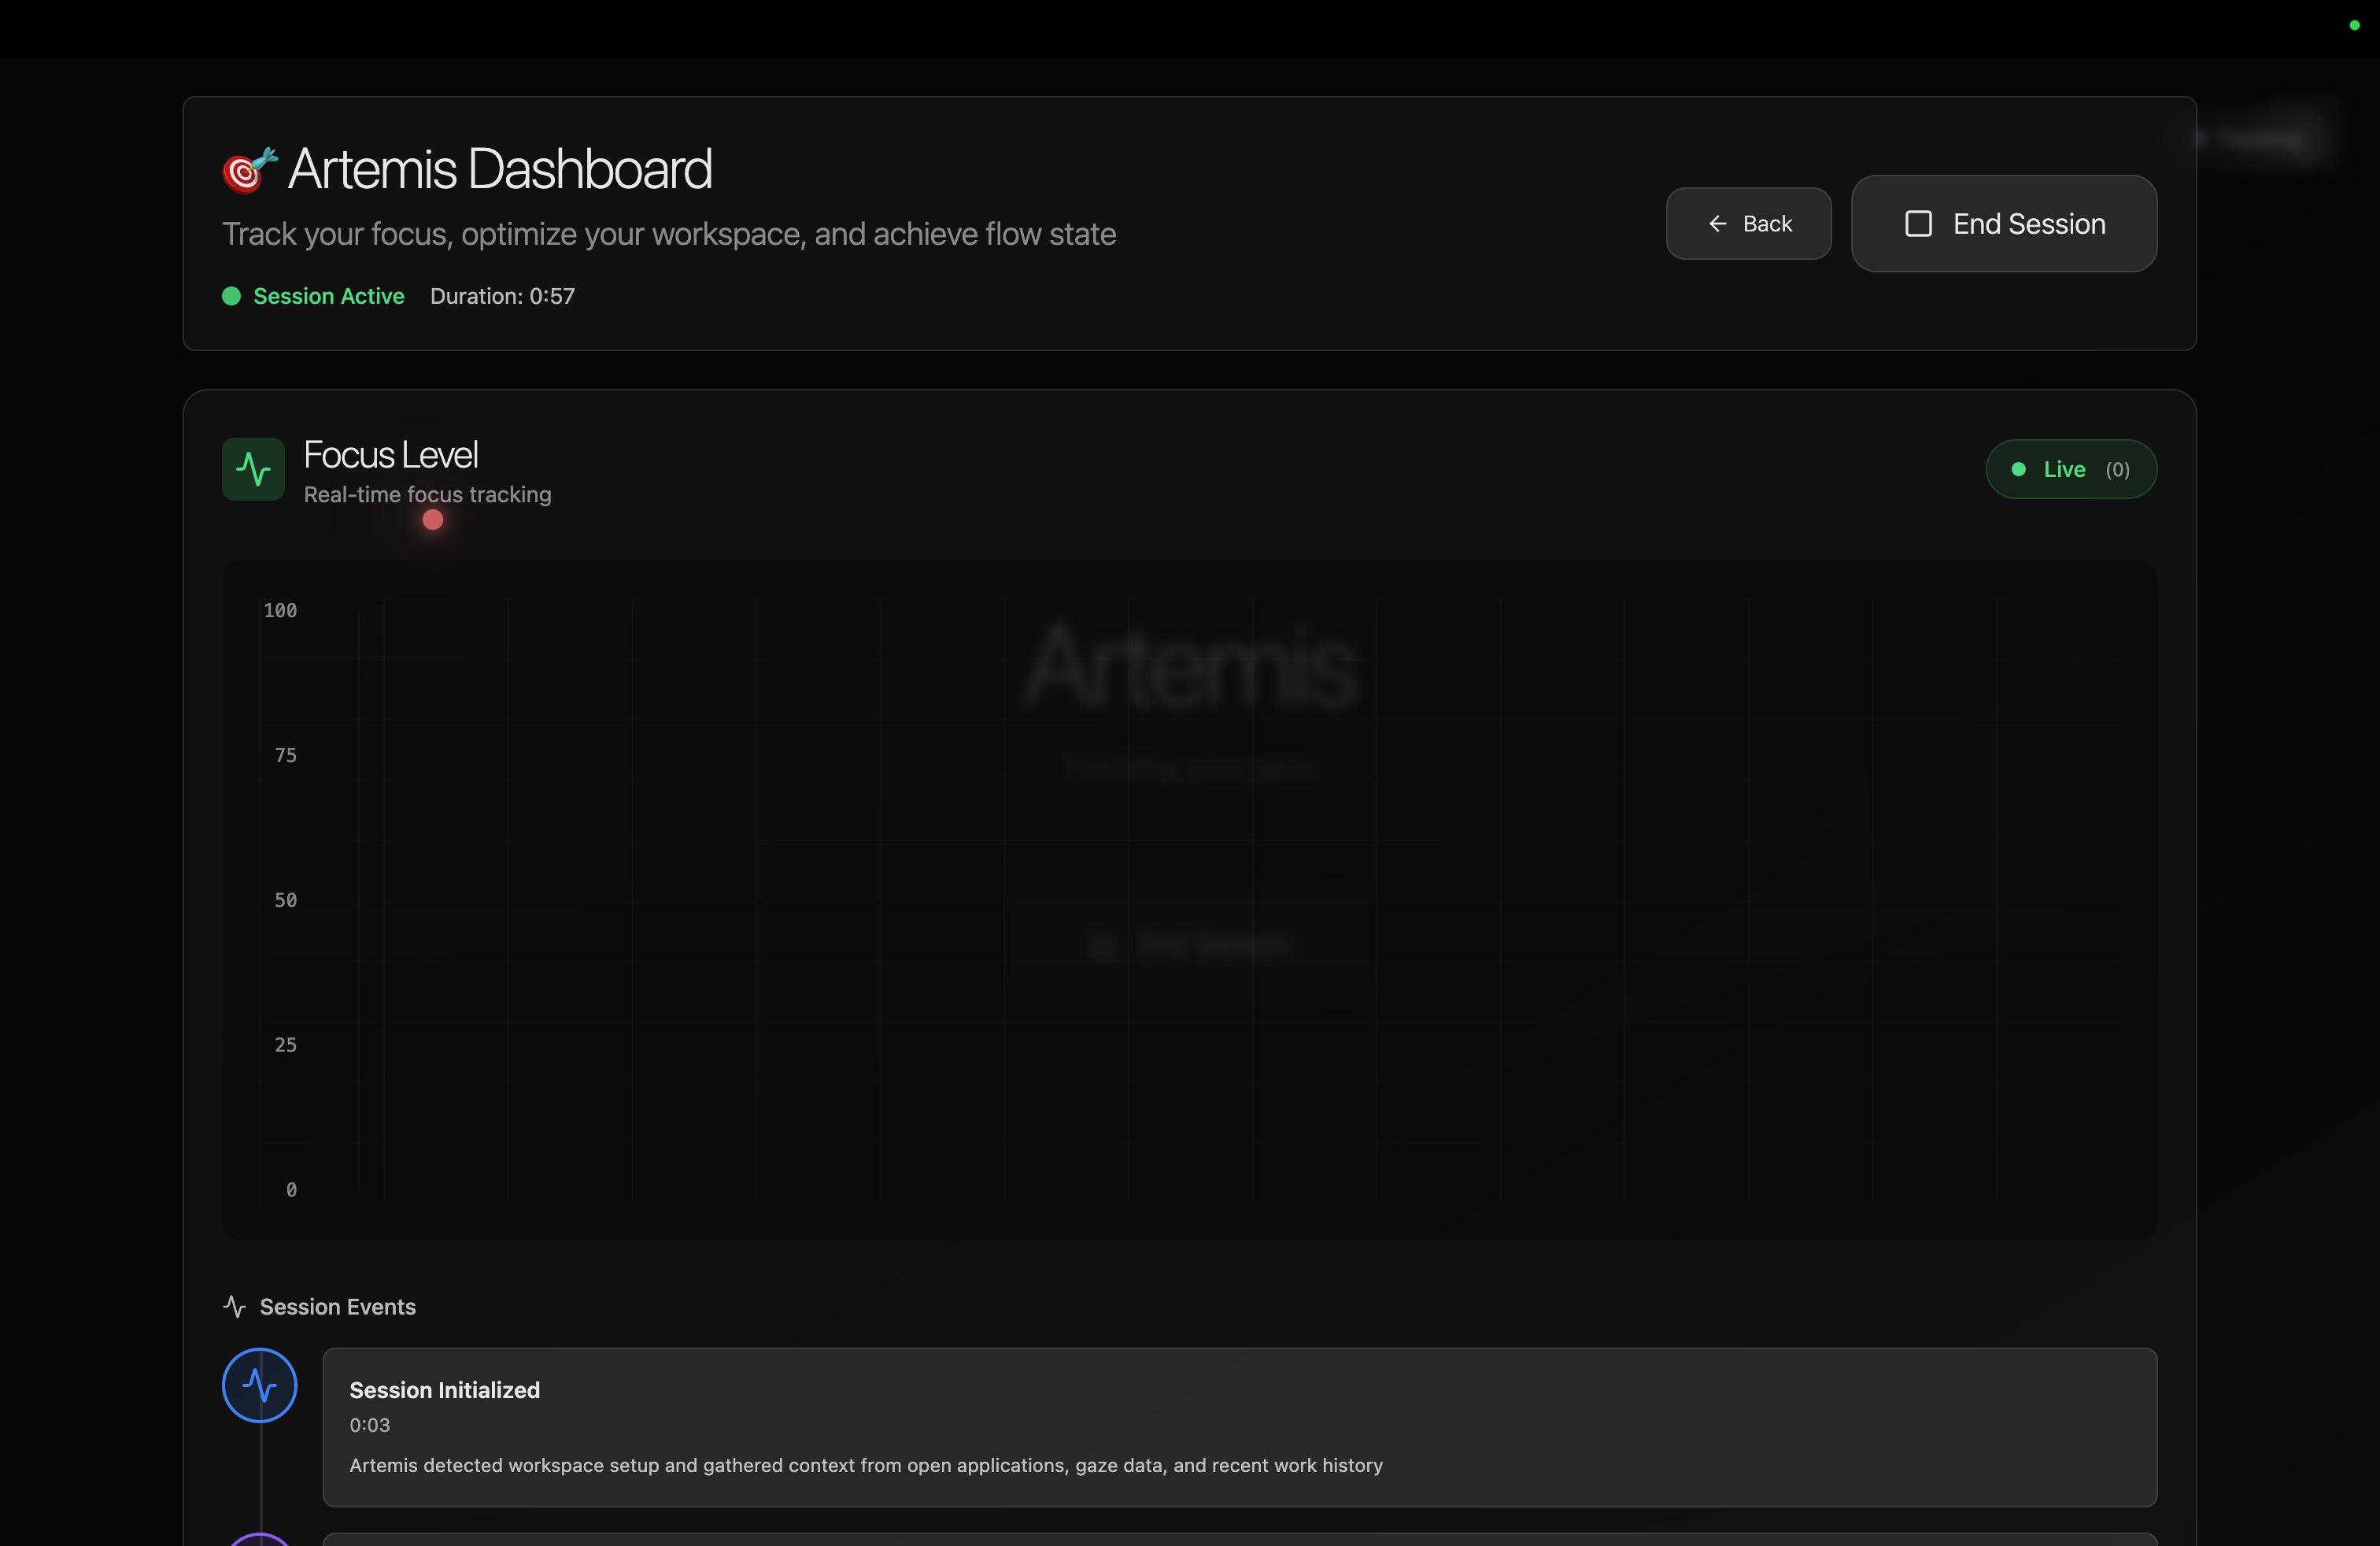Click the blue Session Initialized event icon
This screenshot has height=1546, width=2380.
(x=259, y=1385)
